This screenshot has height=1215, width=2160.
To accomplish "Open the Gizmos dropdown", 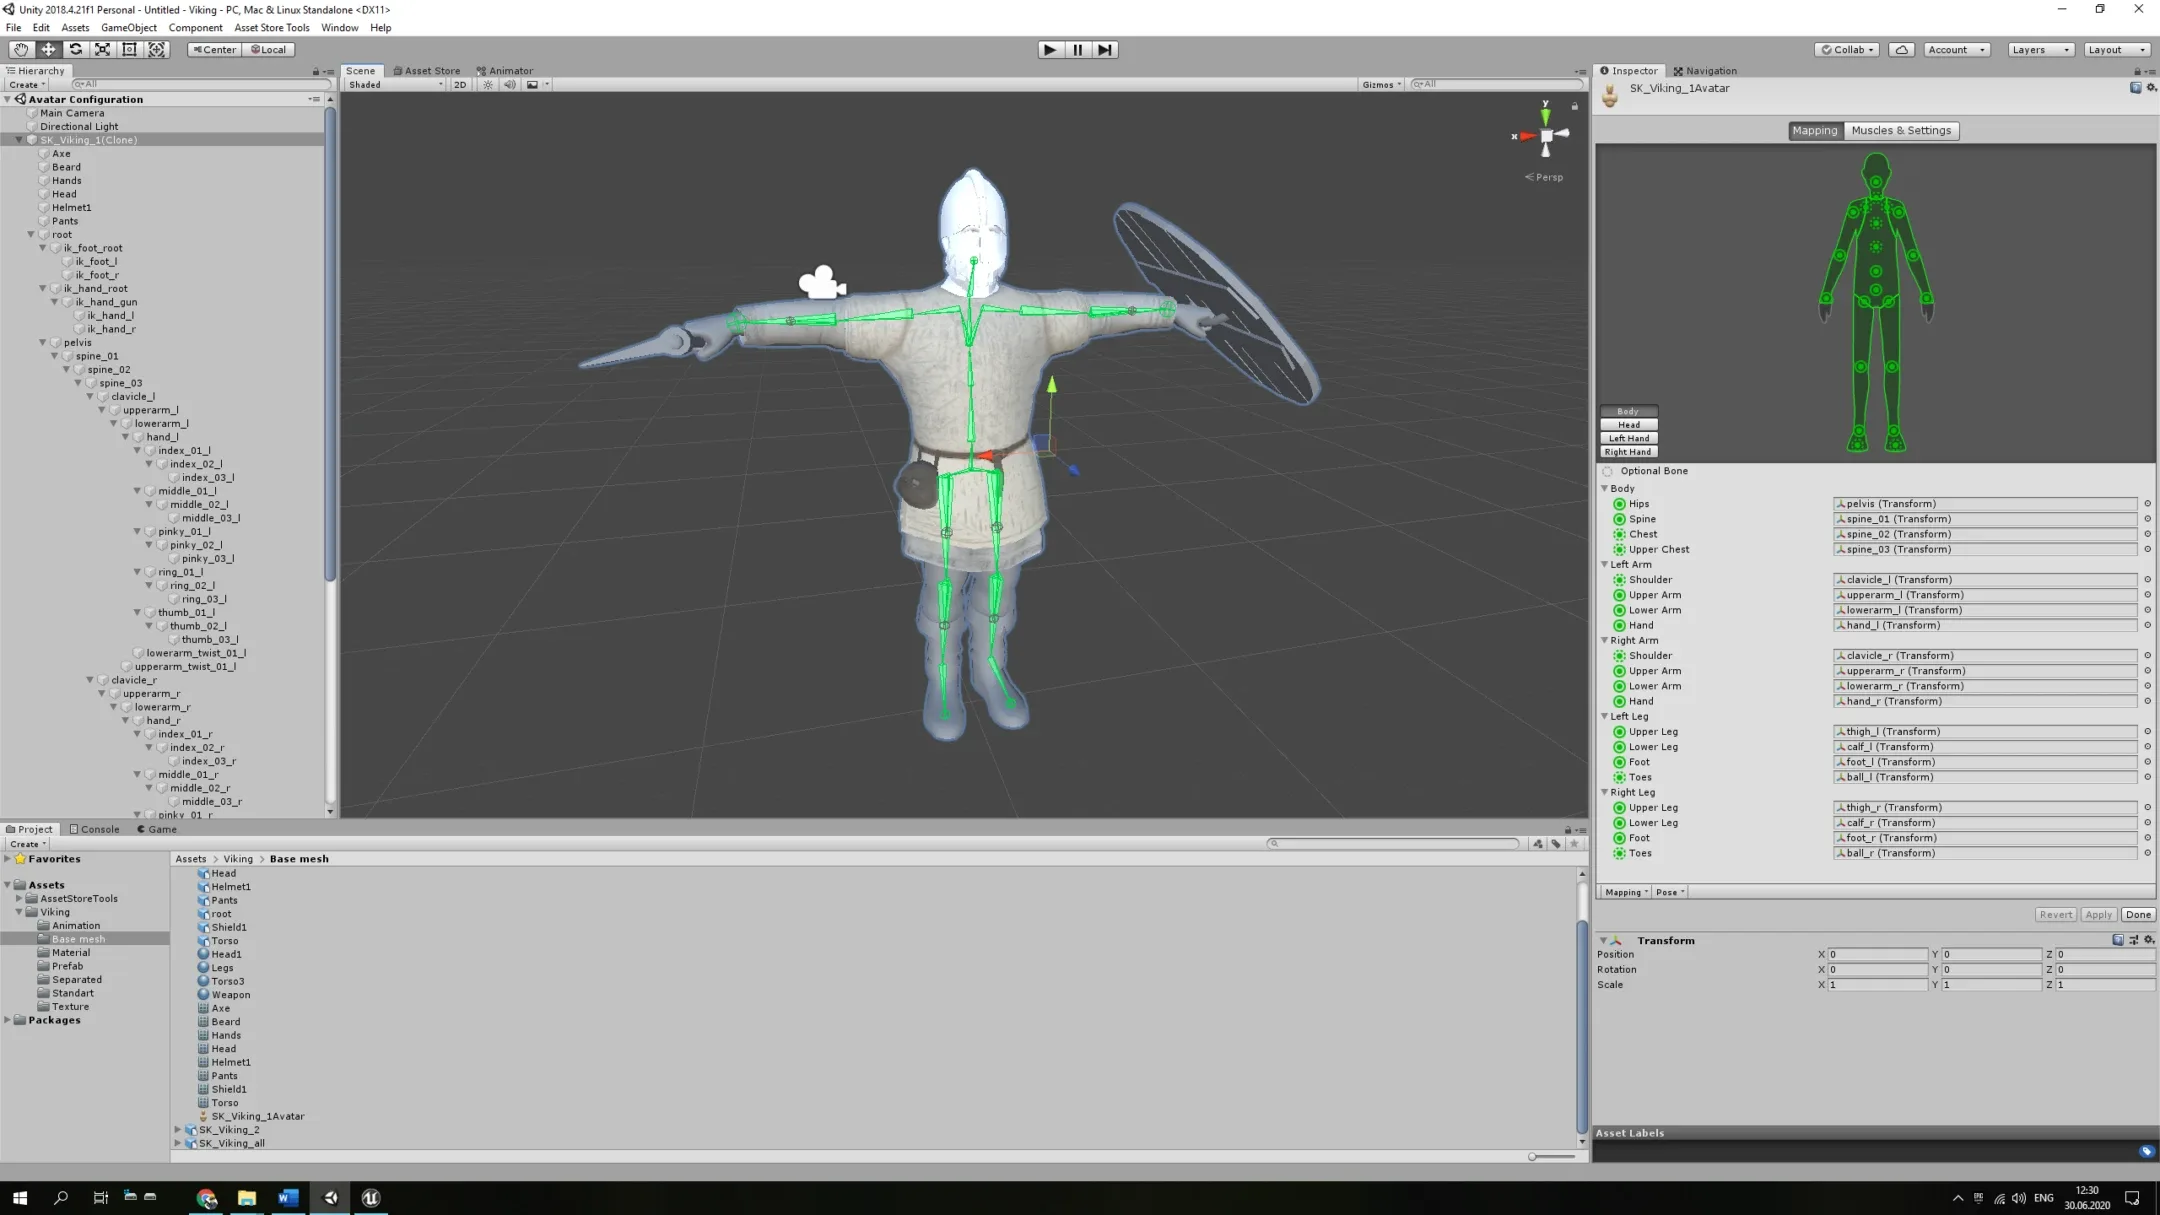I will point(1381,85).
